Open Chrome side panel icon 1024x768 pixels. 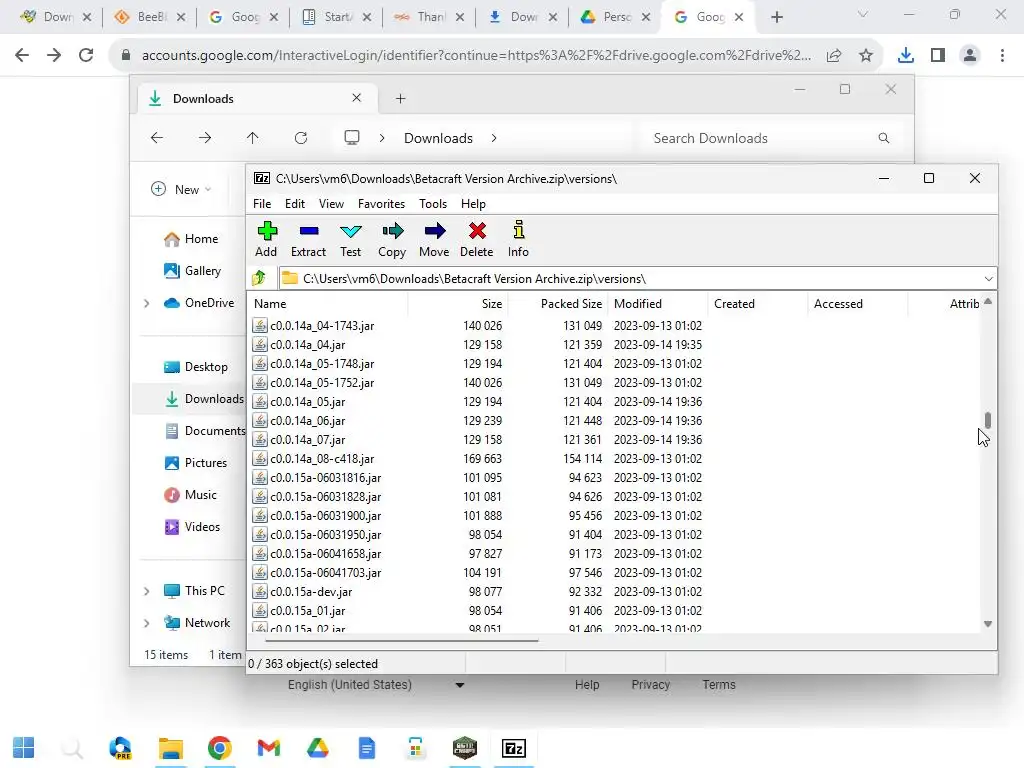(938, 56)
